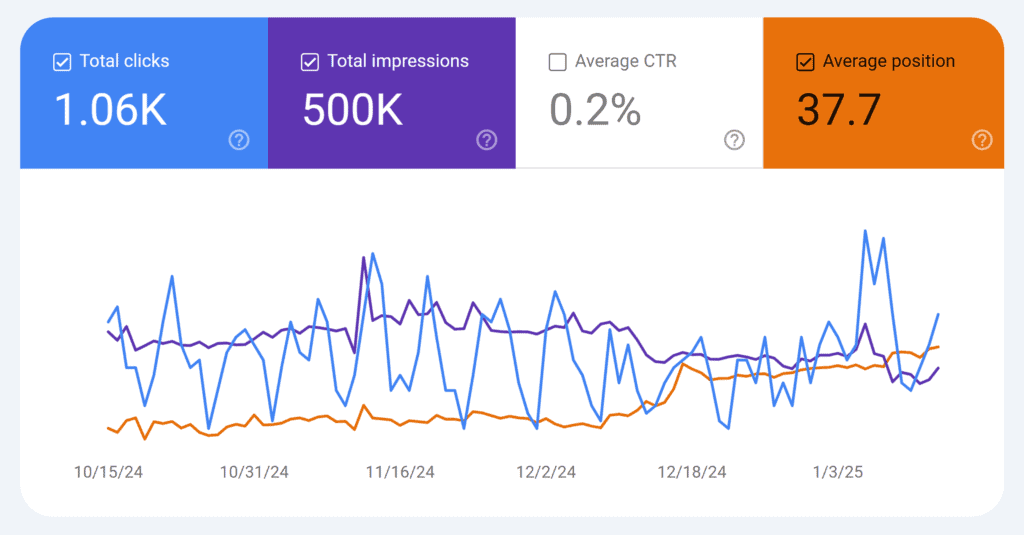
Task: Click the 12/18/24 date label
Action: pyautogui.click(x=691, y=472)
